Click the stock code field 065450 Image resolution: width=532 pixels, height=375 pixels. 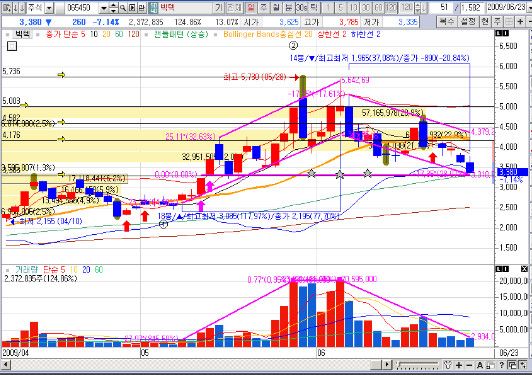pos(81,7)
